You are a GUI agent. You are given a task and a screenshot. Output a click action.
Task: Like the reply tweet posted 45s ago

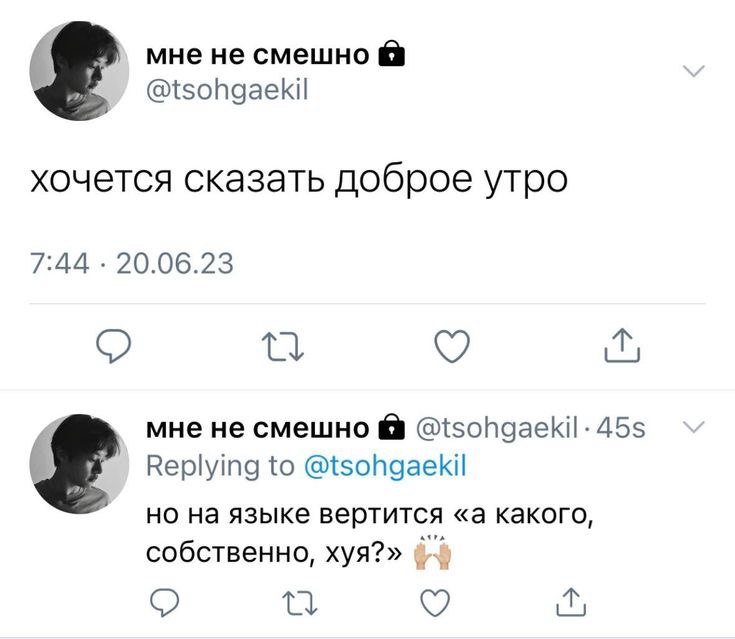[433, 601]
